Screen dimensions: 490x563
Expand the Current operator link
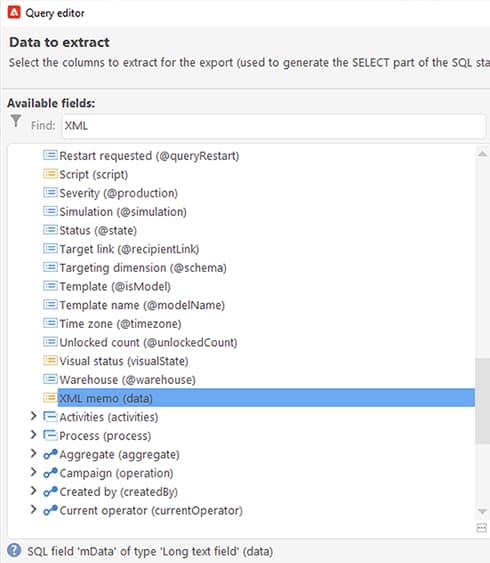[x=33, y=510]
